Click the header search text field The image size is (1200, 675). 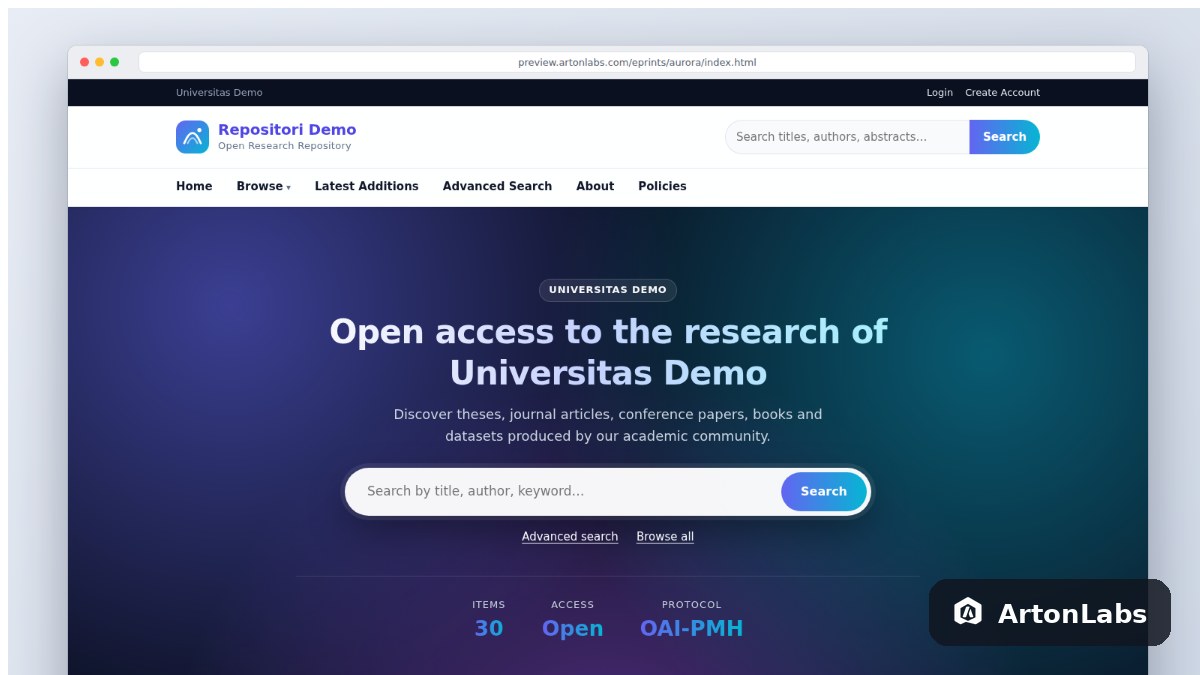tap(848, 137)
